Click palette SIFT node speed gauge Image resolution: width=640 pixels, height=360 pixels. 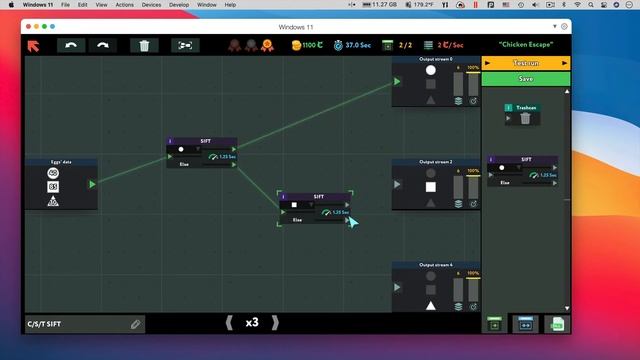533,175
